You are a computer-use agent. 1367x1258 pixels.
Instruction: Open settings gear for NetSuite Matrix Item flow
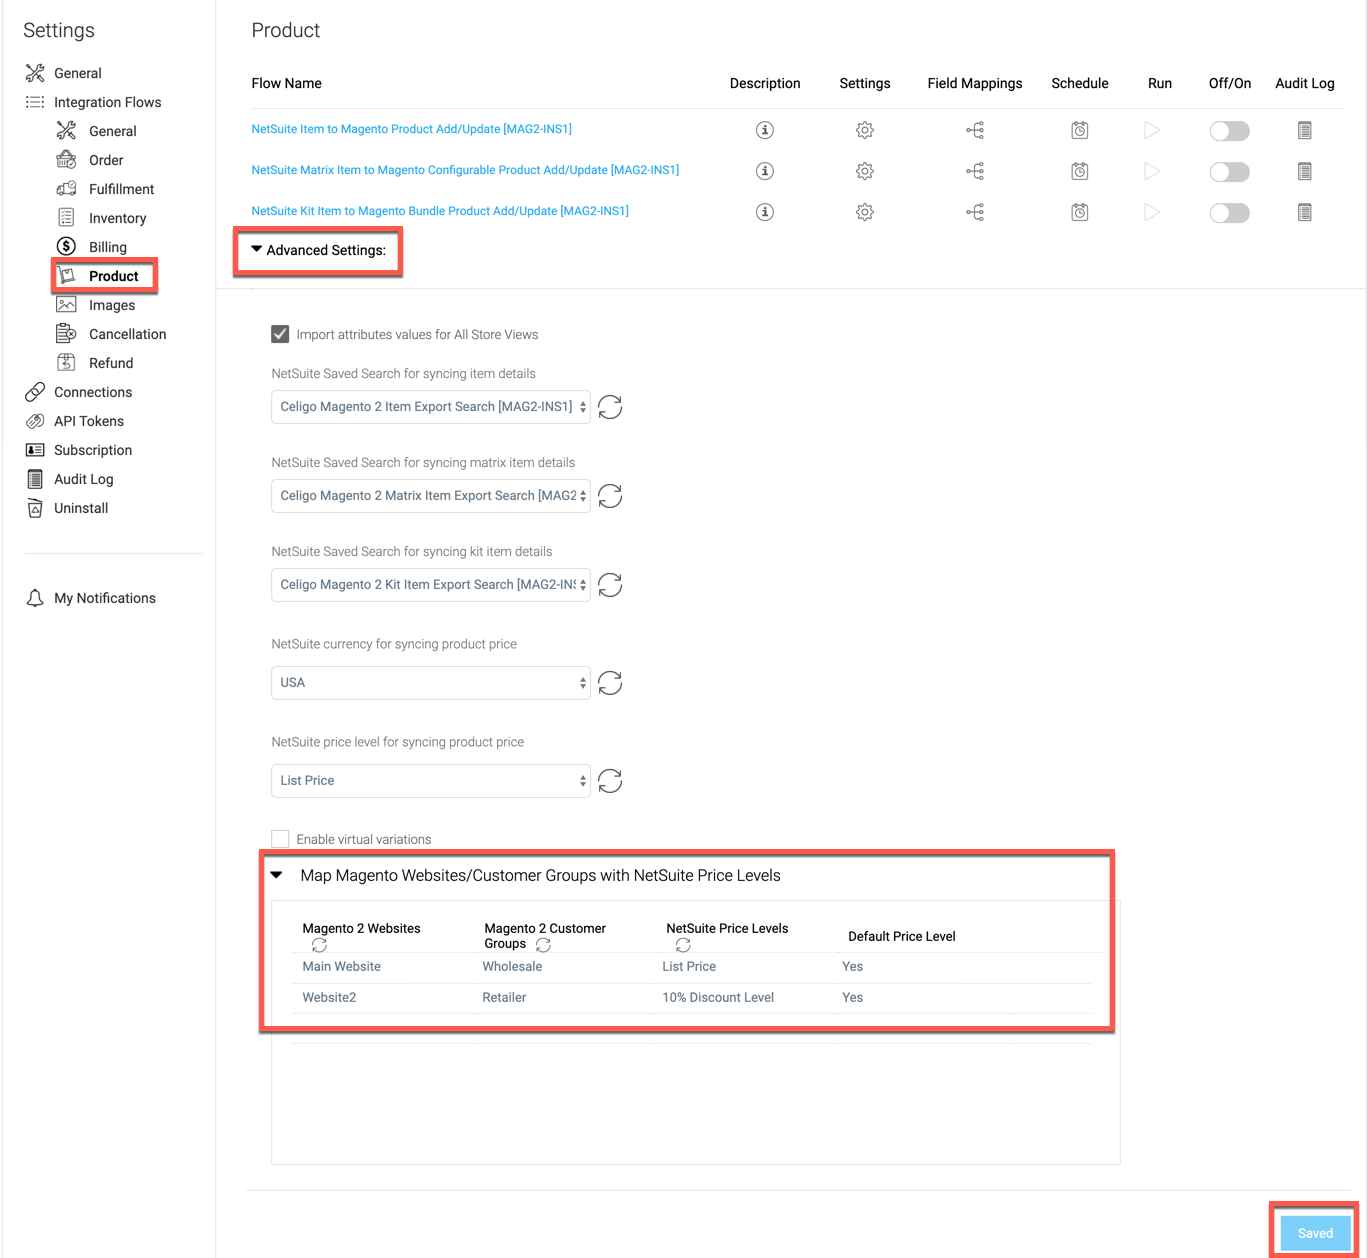click(865, 171)
